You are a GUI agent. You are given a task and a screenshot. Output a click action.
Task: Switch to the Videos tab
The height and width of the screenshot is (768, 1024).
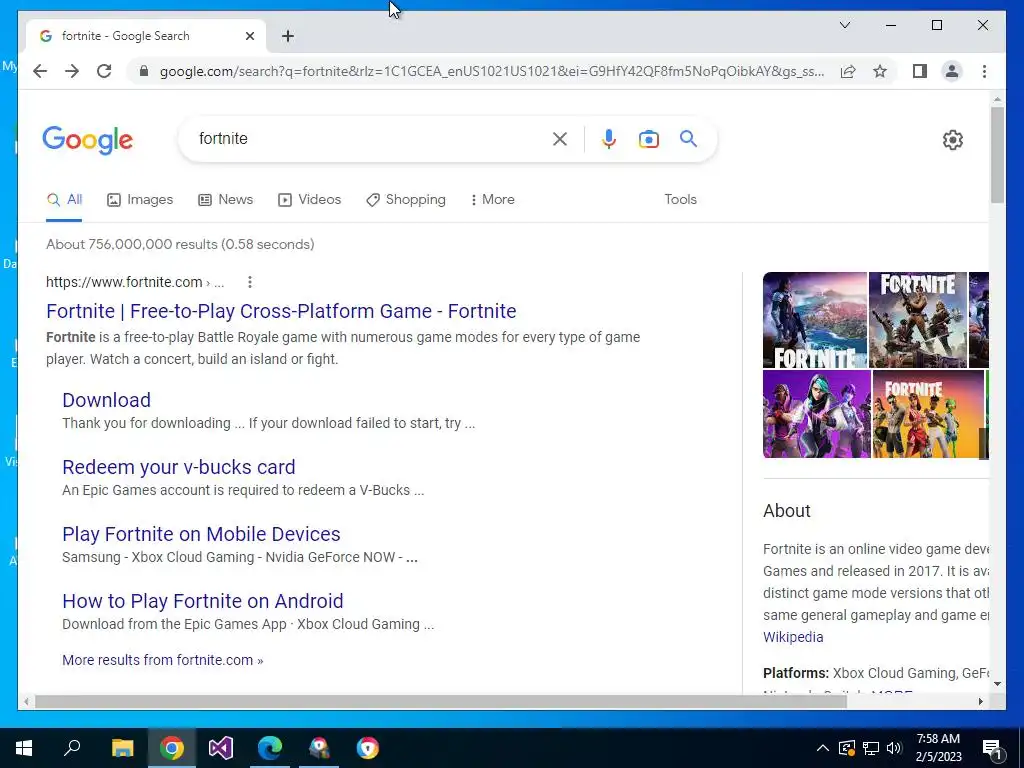(x=309, y=200)
